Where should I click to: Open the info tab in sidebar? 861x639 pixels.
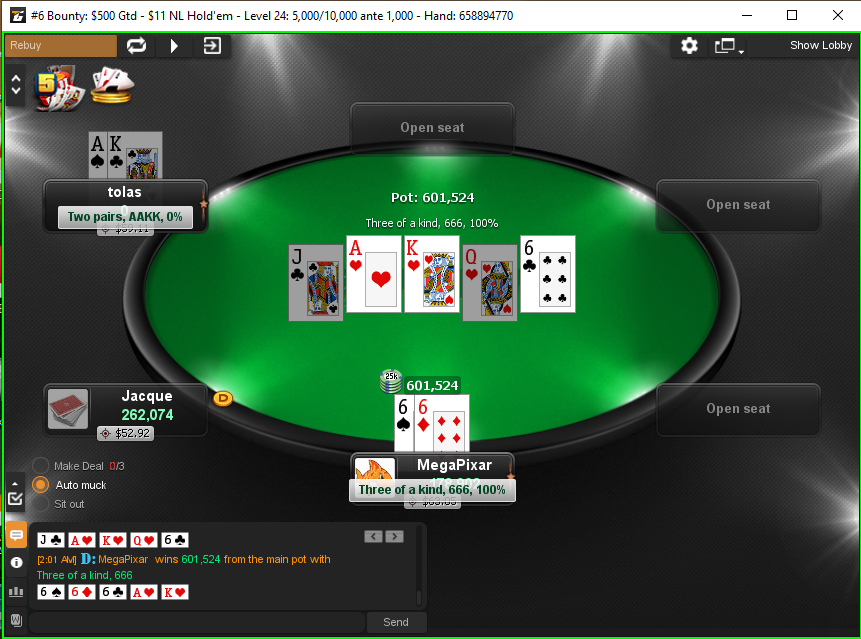[x=16, y=563]
